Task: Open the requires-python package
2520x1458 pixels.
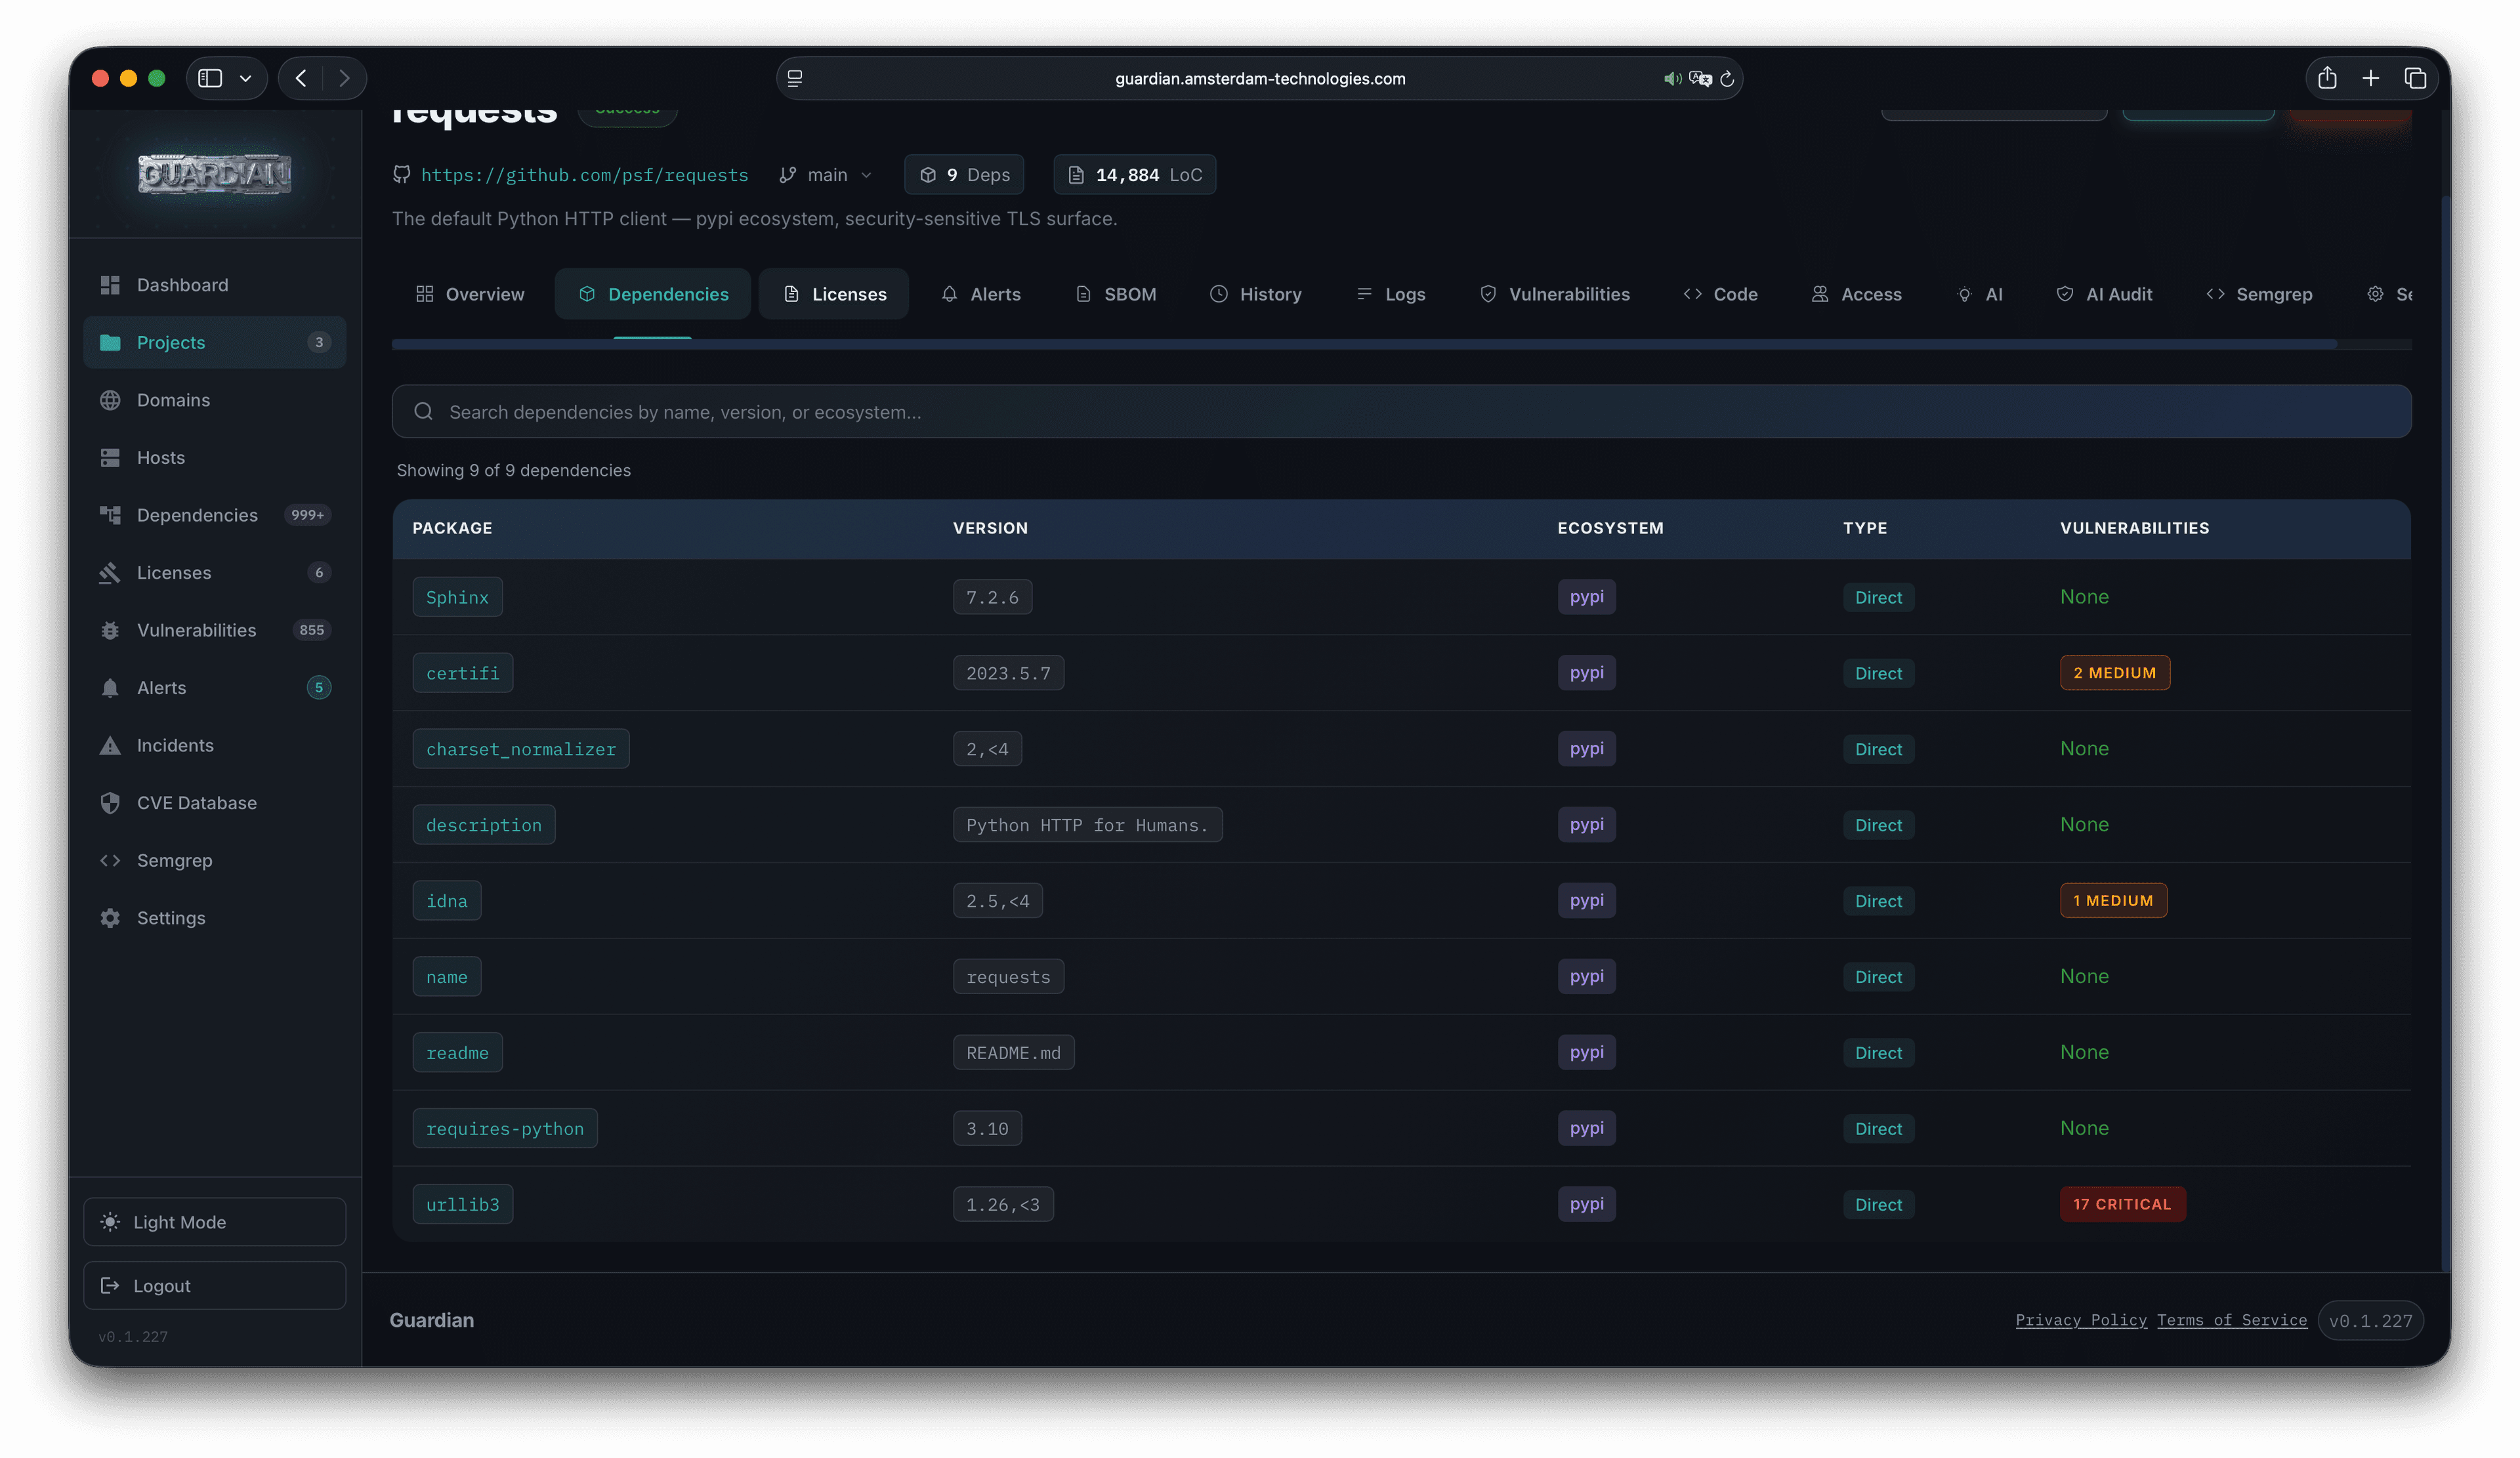Action: coord(504,1128)
